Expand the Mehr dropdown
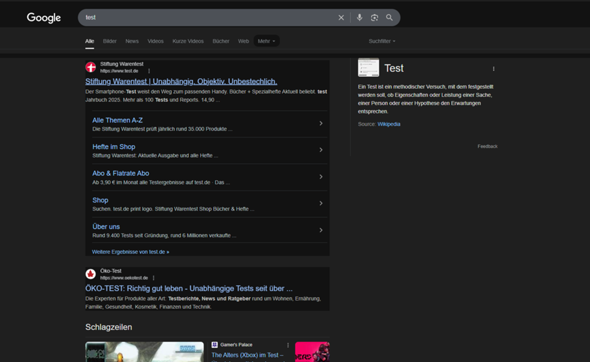Viewport: 590px width, 362px height. [x=266, y=41]
